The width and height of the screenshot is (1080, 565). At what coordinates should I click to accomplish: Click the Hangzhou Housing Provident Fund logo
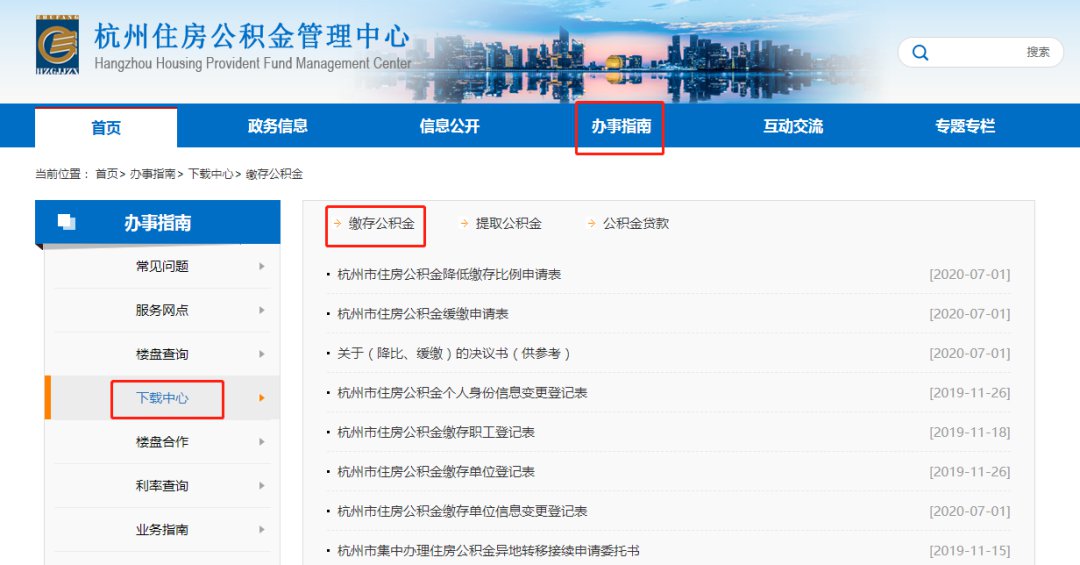(x=57, y=45)
